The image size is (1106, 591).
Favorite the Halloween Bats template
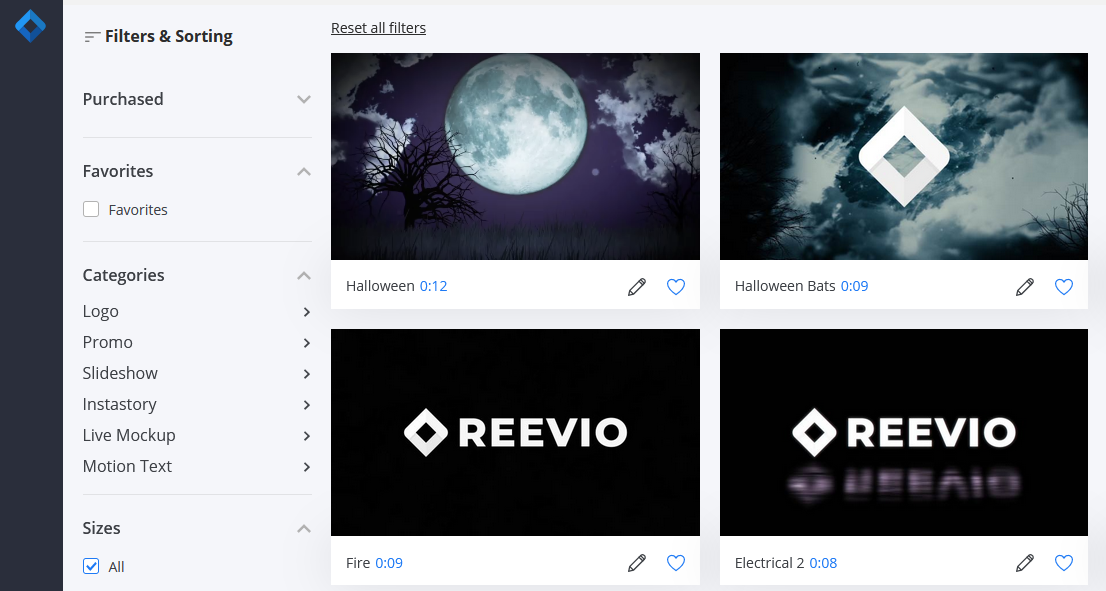tap(1063, 286)
